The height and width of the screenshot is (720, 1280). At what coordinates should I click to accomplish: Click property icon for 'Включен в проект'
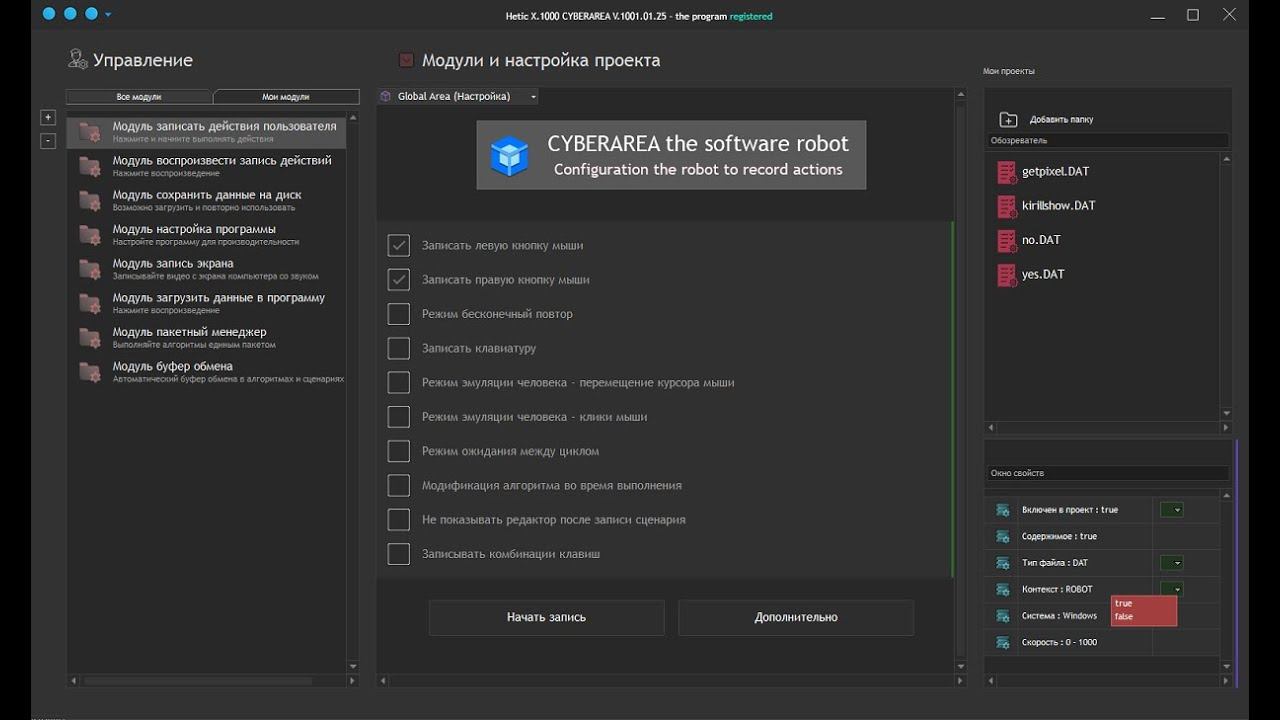click(1002, 510)
